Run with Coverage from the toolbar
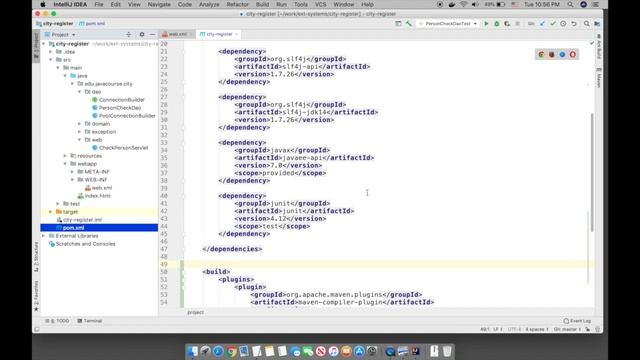This screenshot has height=360, width=640. pos(507,24)
